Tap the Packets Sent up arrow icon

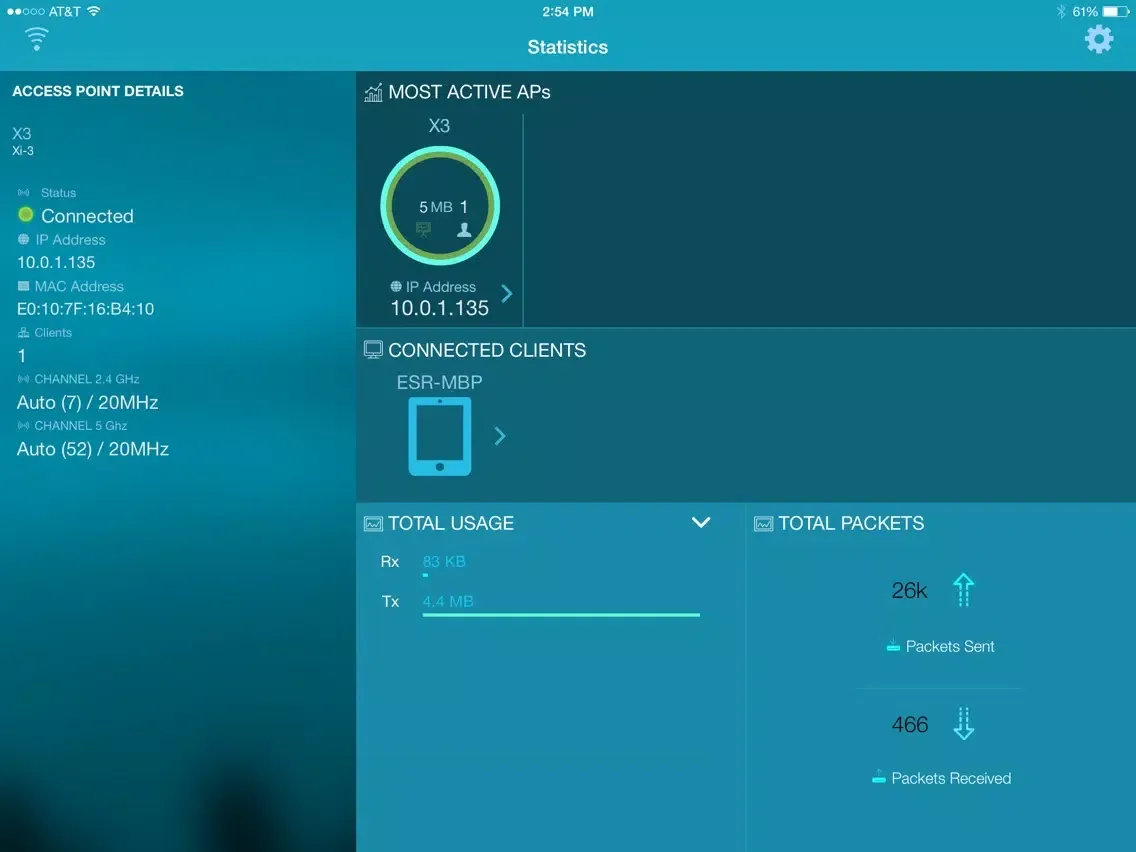(x=964, y=590)
